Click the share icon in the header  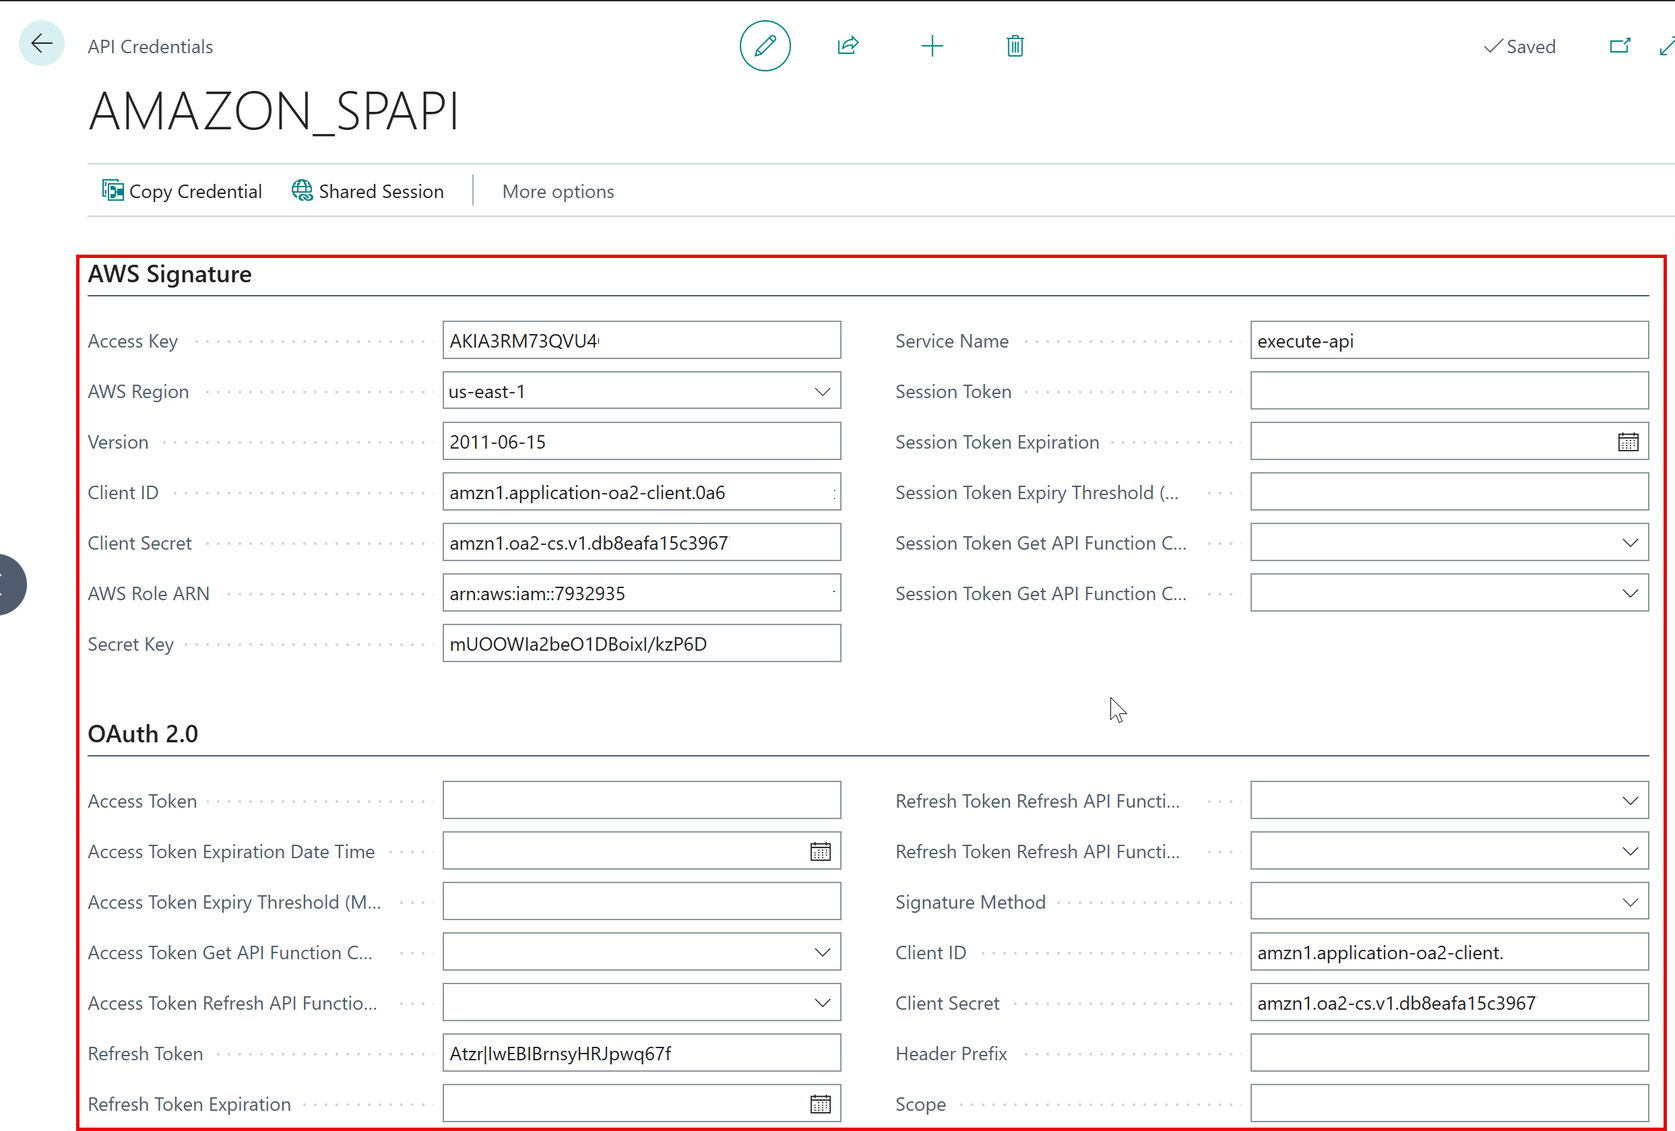pyautogui.click(x=848, y=46)
